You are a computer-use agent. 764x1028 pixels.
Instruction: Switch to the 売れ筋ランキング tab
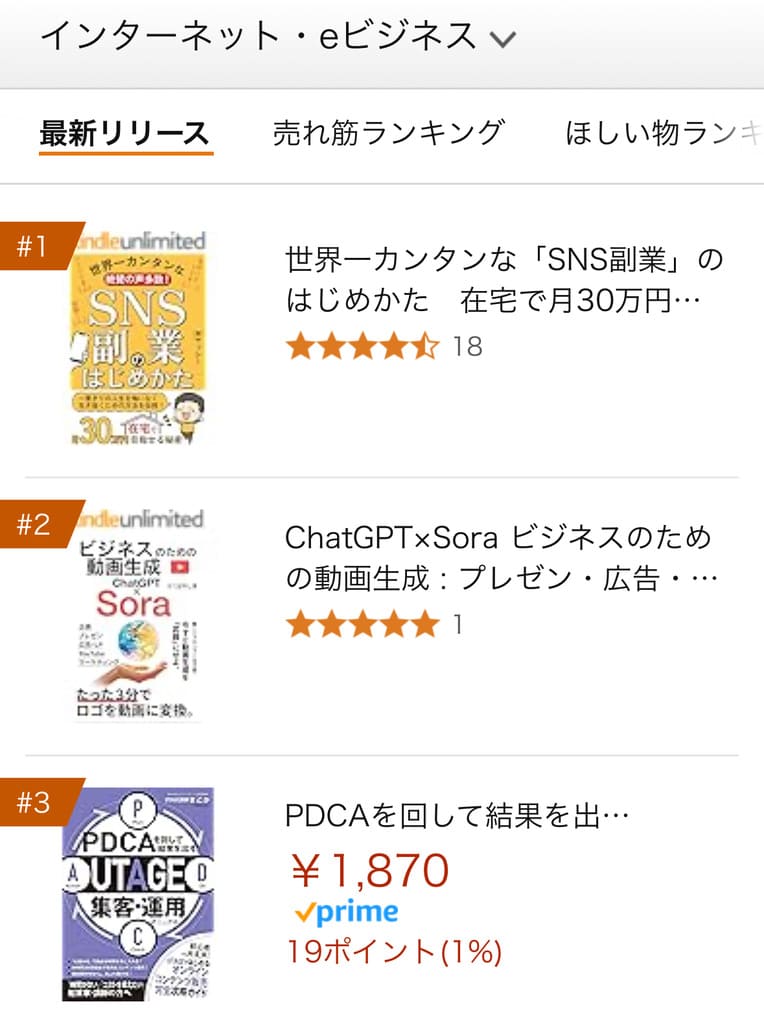coord(390,133)
